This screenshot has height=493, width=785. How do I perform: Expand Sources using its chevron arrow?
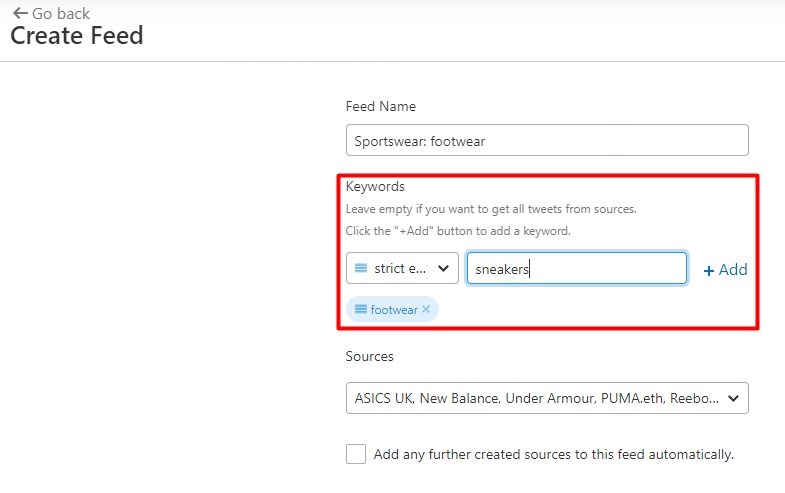[733, 398]
